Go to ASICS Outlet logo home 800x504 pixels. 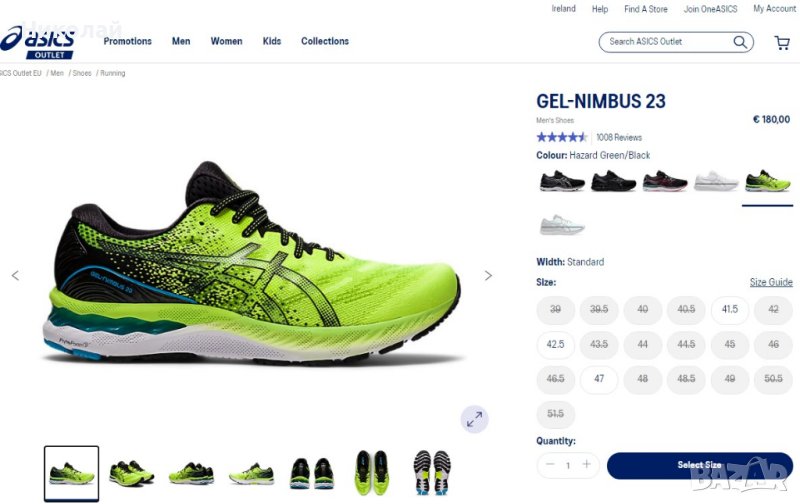[38, 43]
